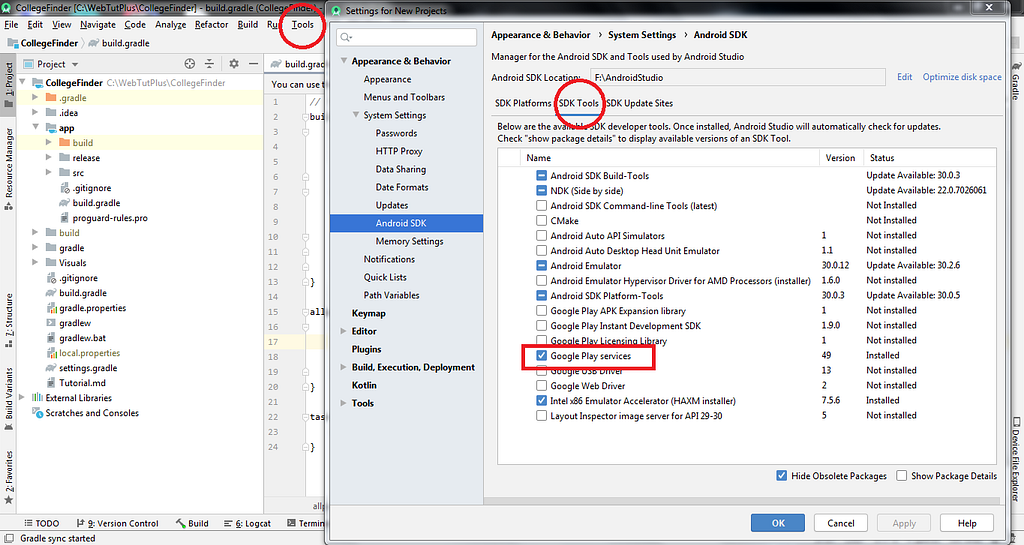The width and height of the screenshot is (1024, 545).
Task: Open Structure side tool window
Action: point(8,320)
